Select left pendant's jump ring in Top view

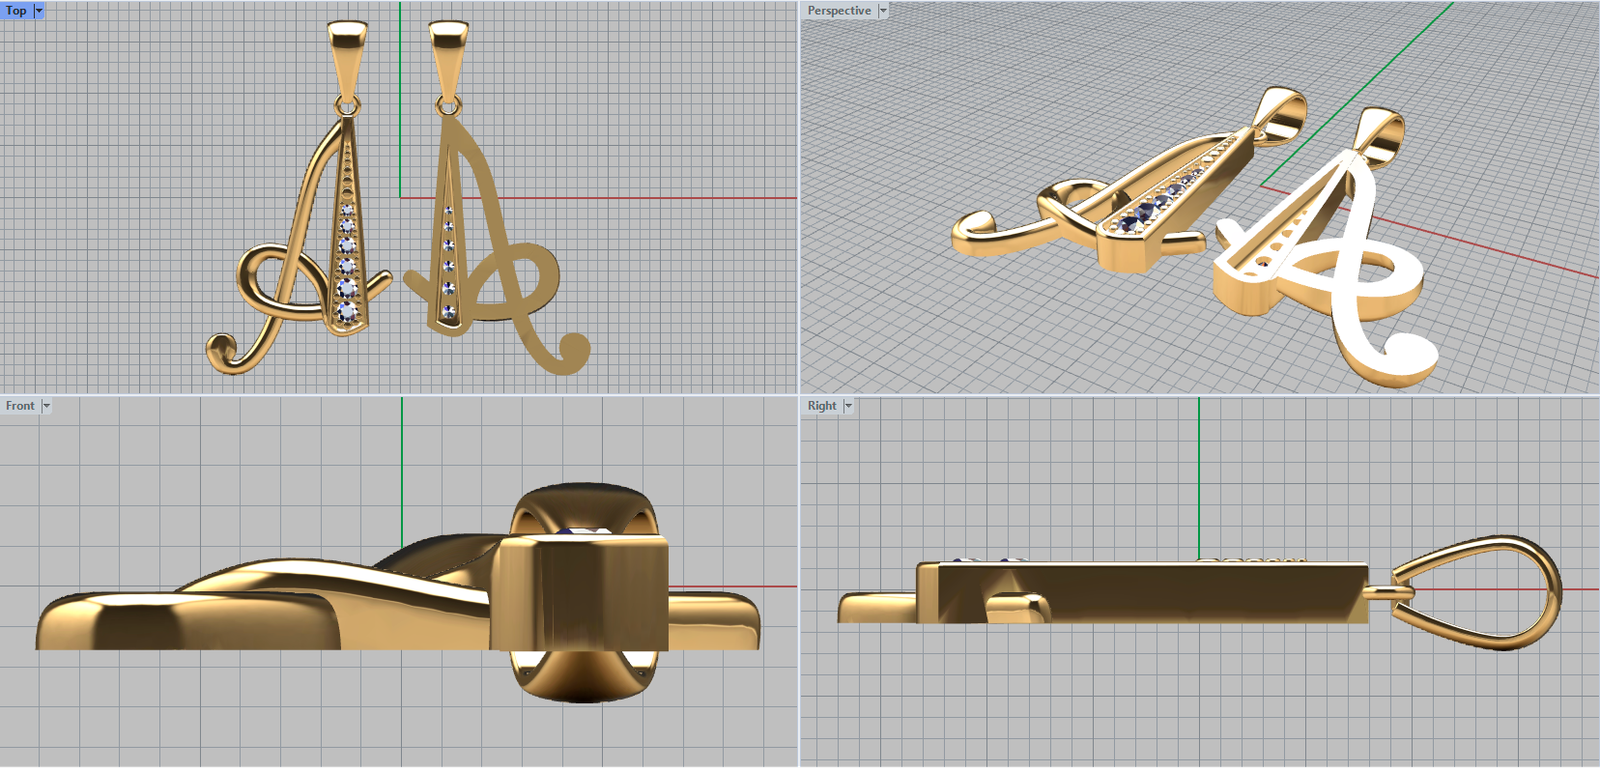347,105
